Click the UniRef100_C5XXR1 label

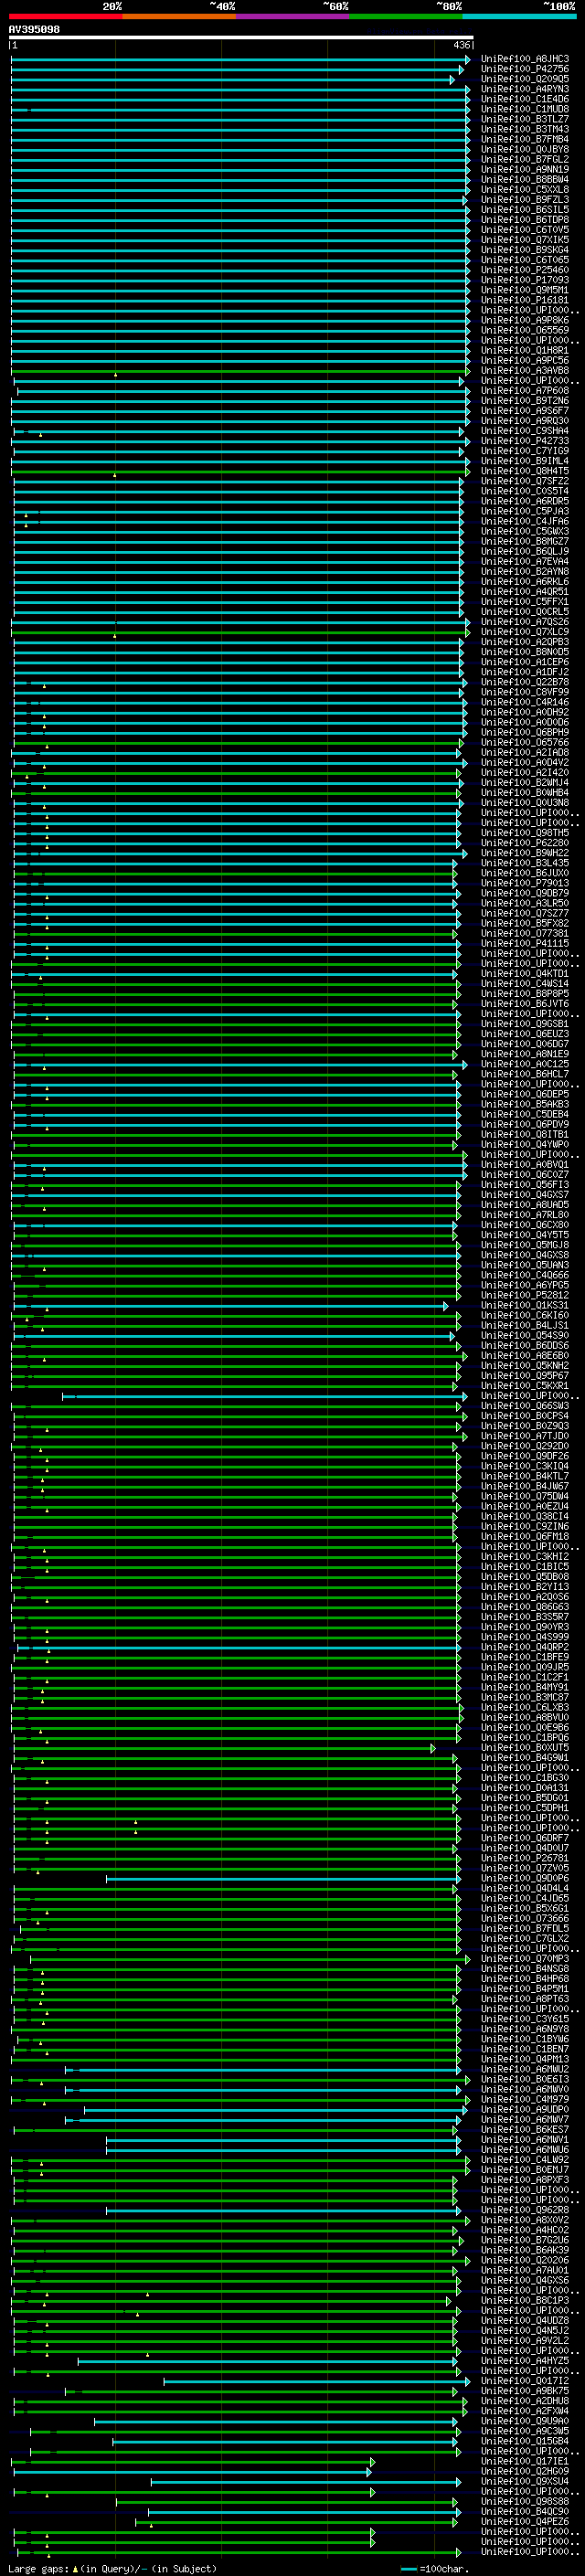click(525, 1386)
